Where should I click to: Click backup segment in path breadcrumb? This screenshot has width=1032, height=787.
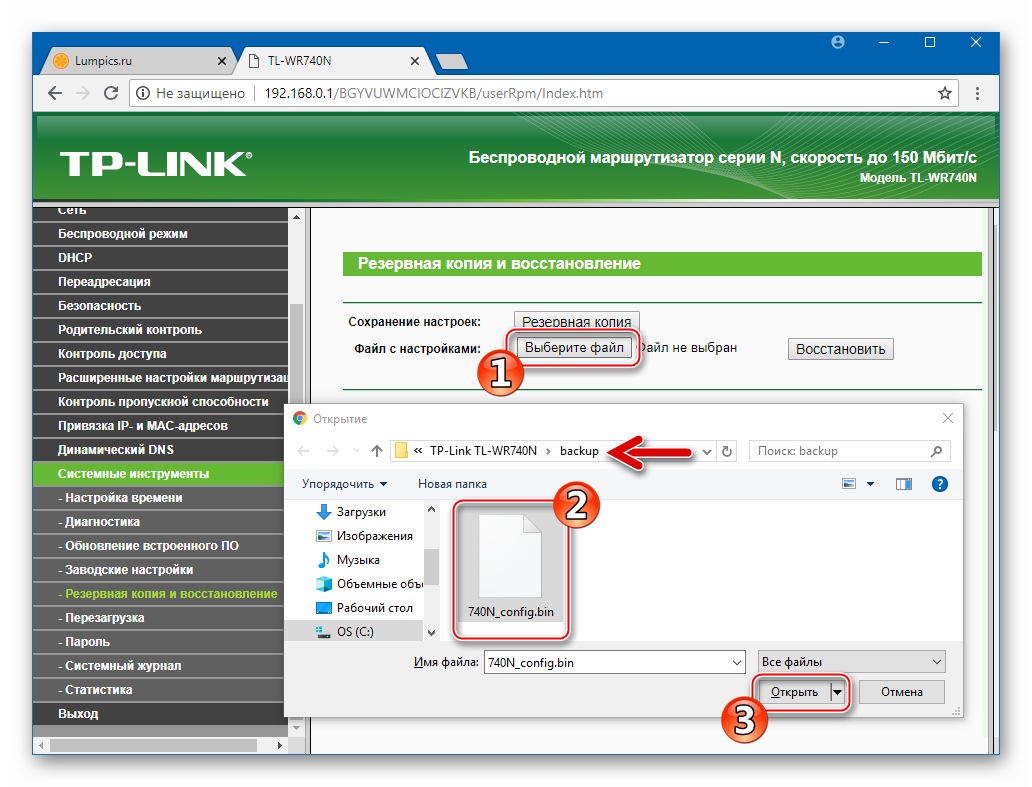579,451
